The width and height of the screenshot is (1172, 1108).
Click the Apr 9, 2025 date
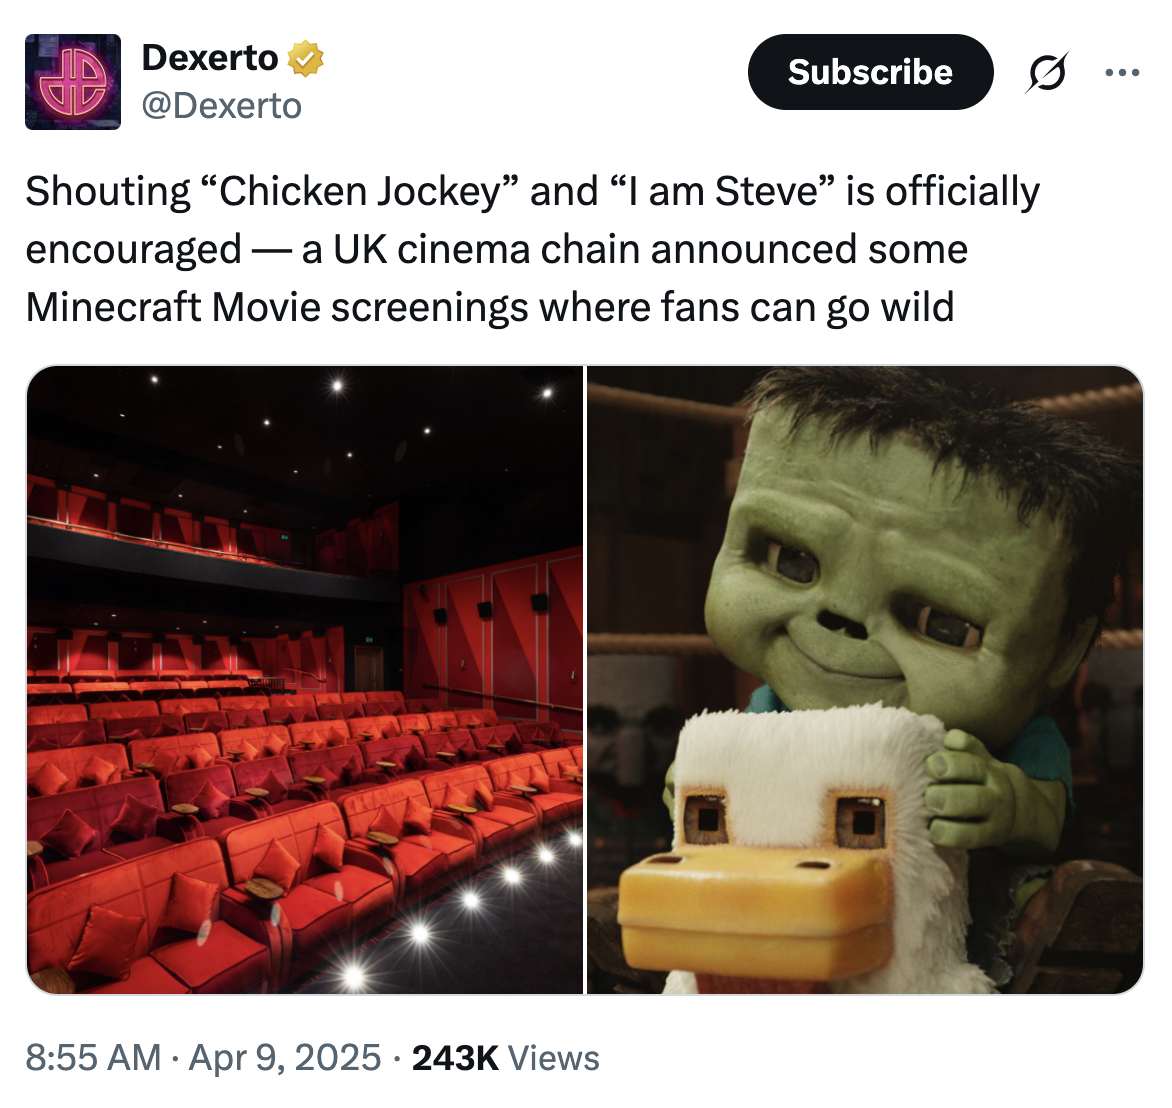tap(285, 1057)
